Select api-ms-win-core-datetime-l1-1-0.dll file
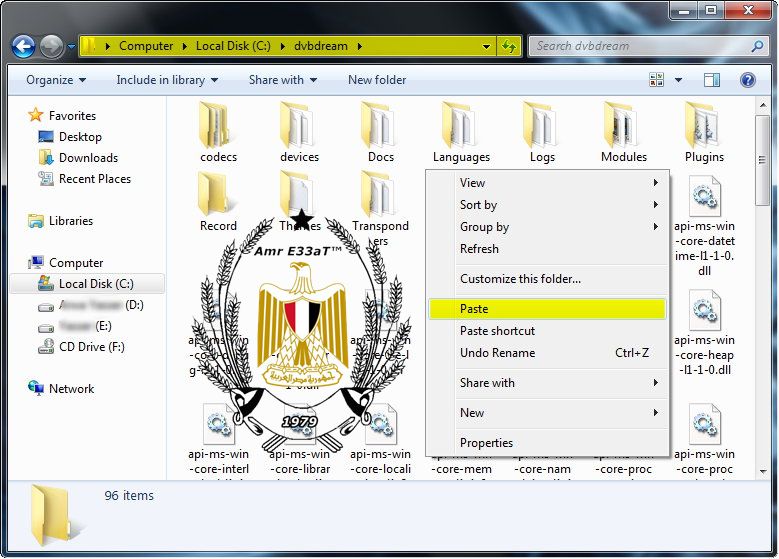Screen dimensions: 779x559 coord(704,226)
